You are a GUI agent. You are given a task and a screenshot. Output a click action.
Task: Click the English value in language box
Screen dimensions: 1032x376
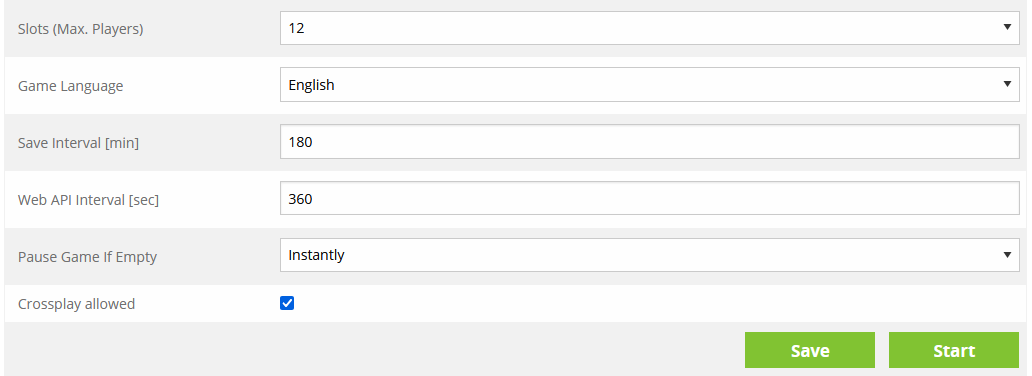tap(311, 85)
